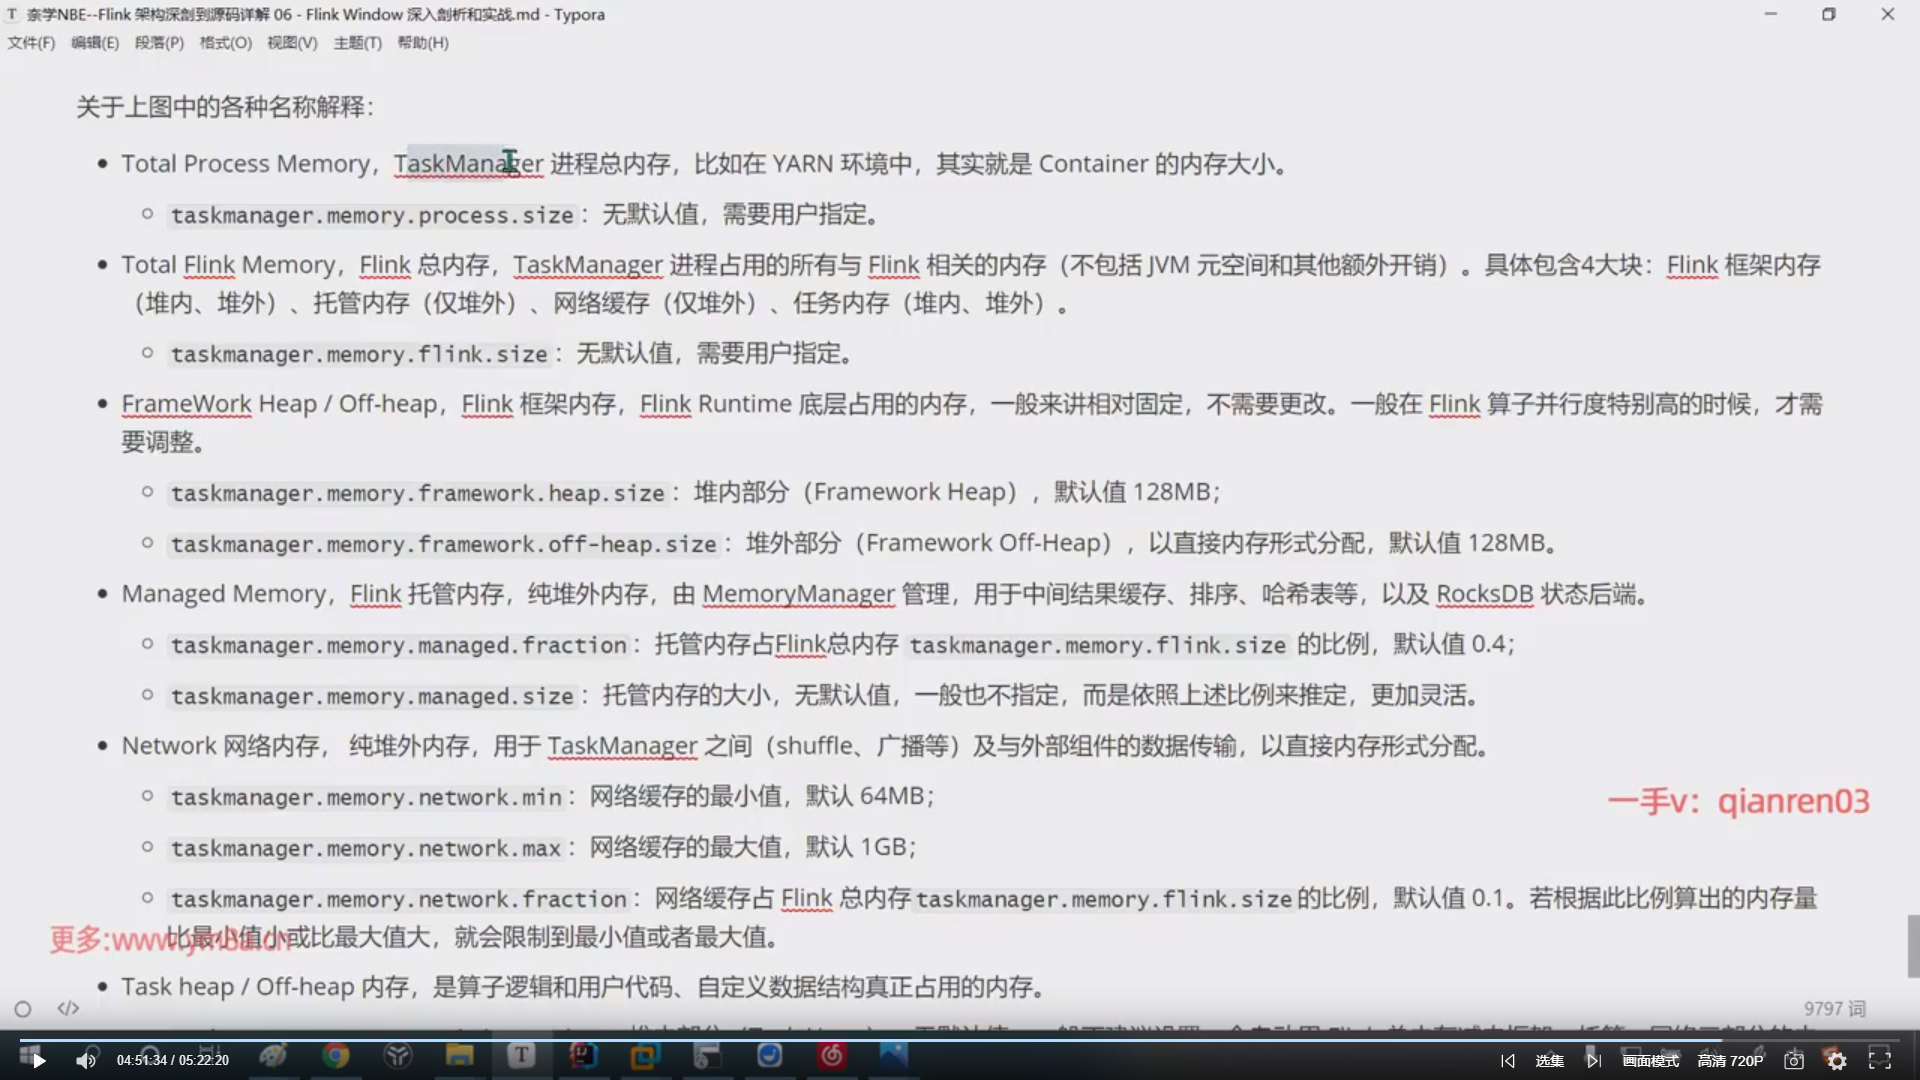Open the 文件(F) menu

[31, 43]
